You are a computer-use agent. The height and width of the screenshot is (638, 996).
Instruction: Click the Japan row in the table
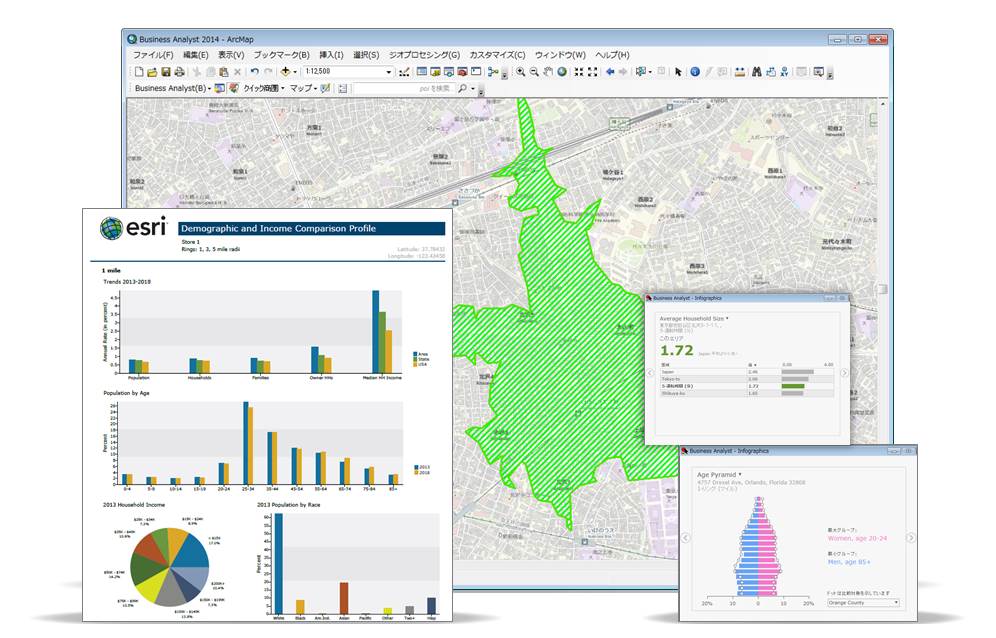746,372
